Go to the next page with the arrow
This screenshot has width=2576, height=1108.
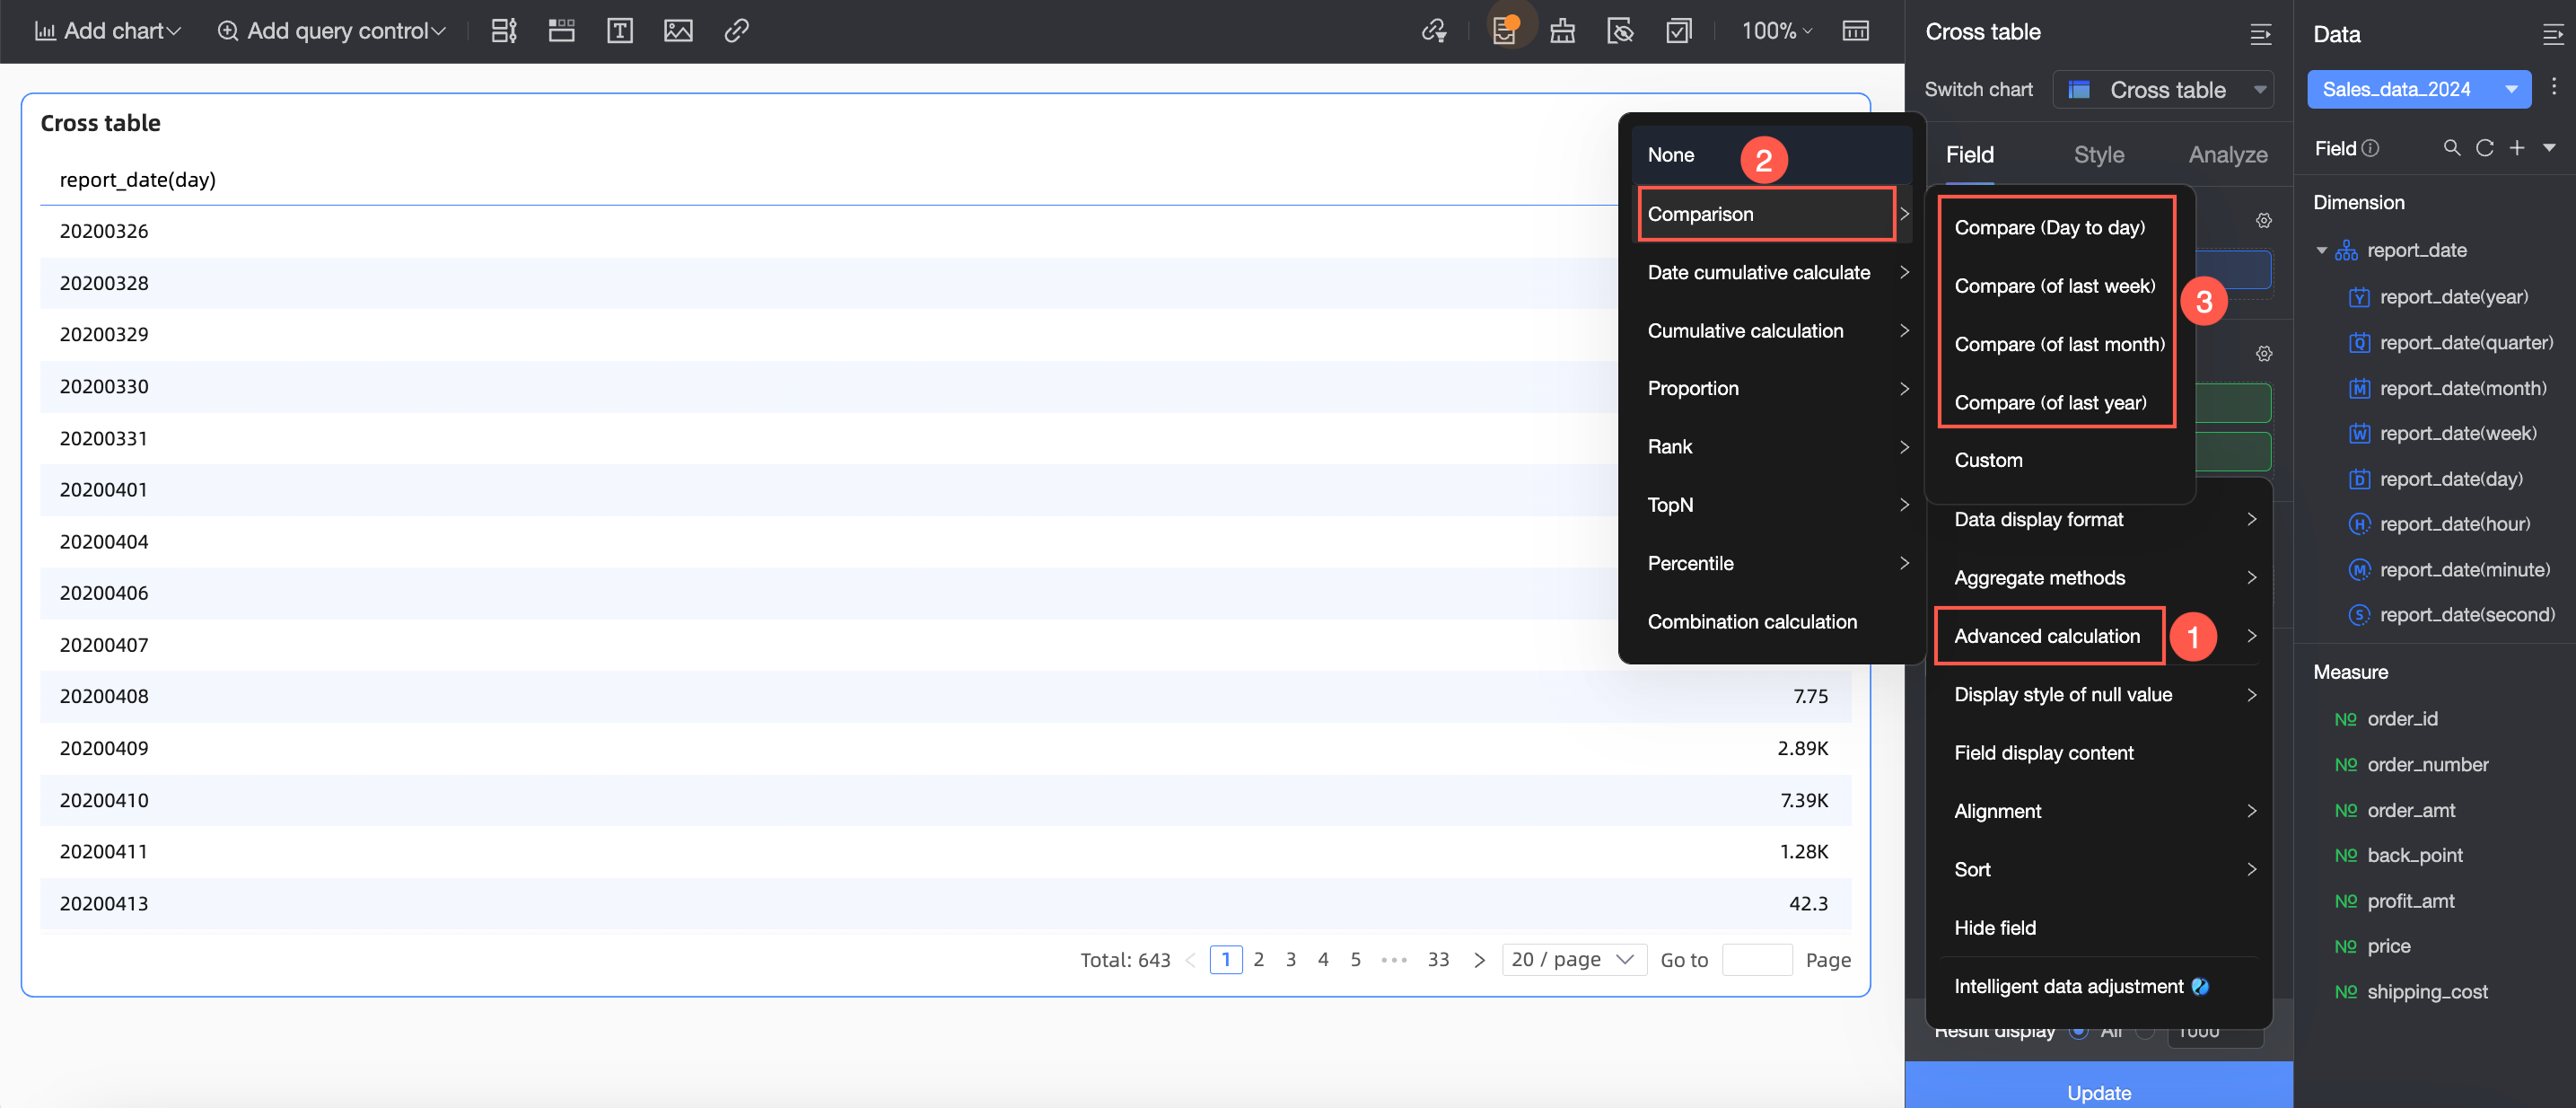(1479, 960)
